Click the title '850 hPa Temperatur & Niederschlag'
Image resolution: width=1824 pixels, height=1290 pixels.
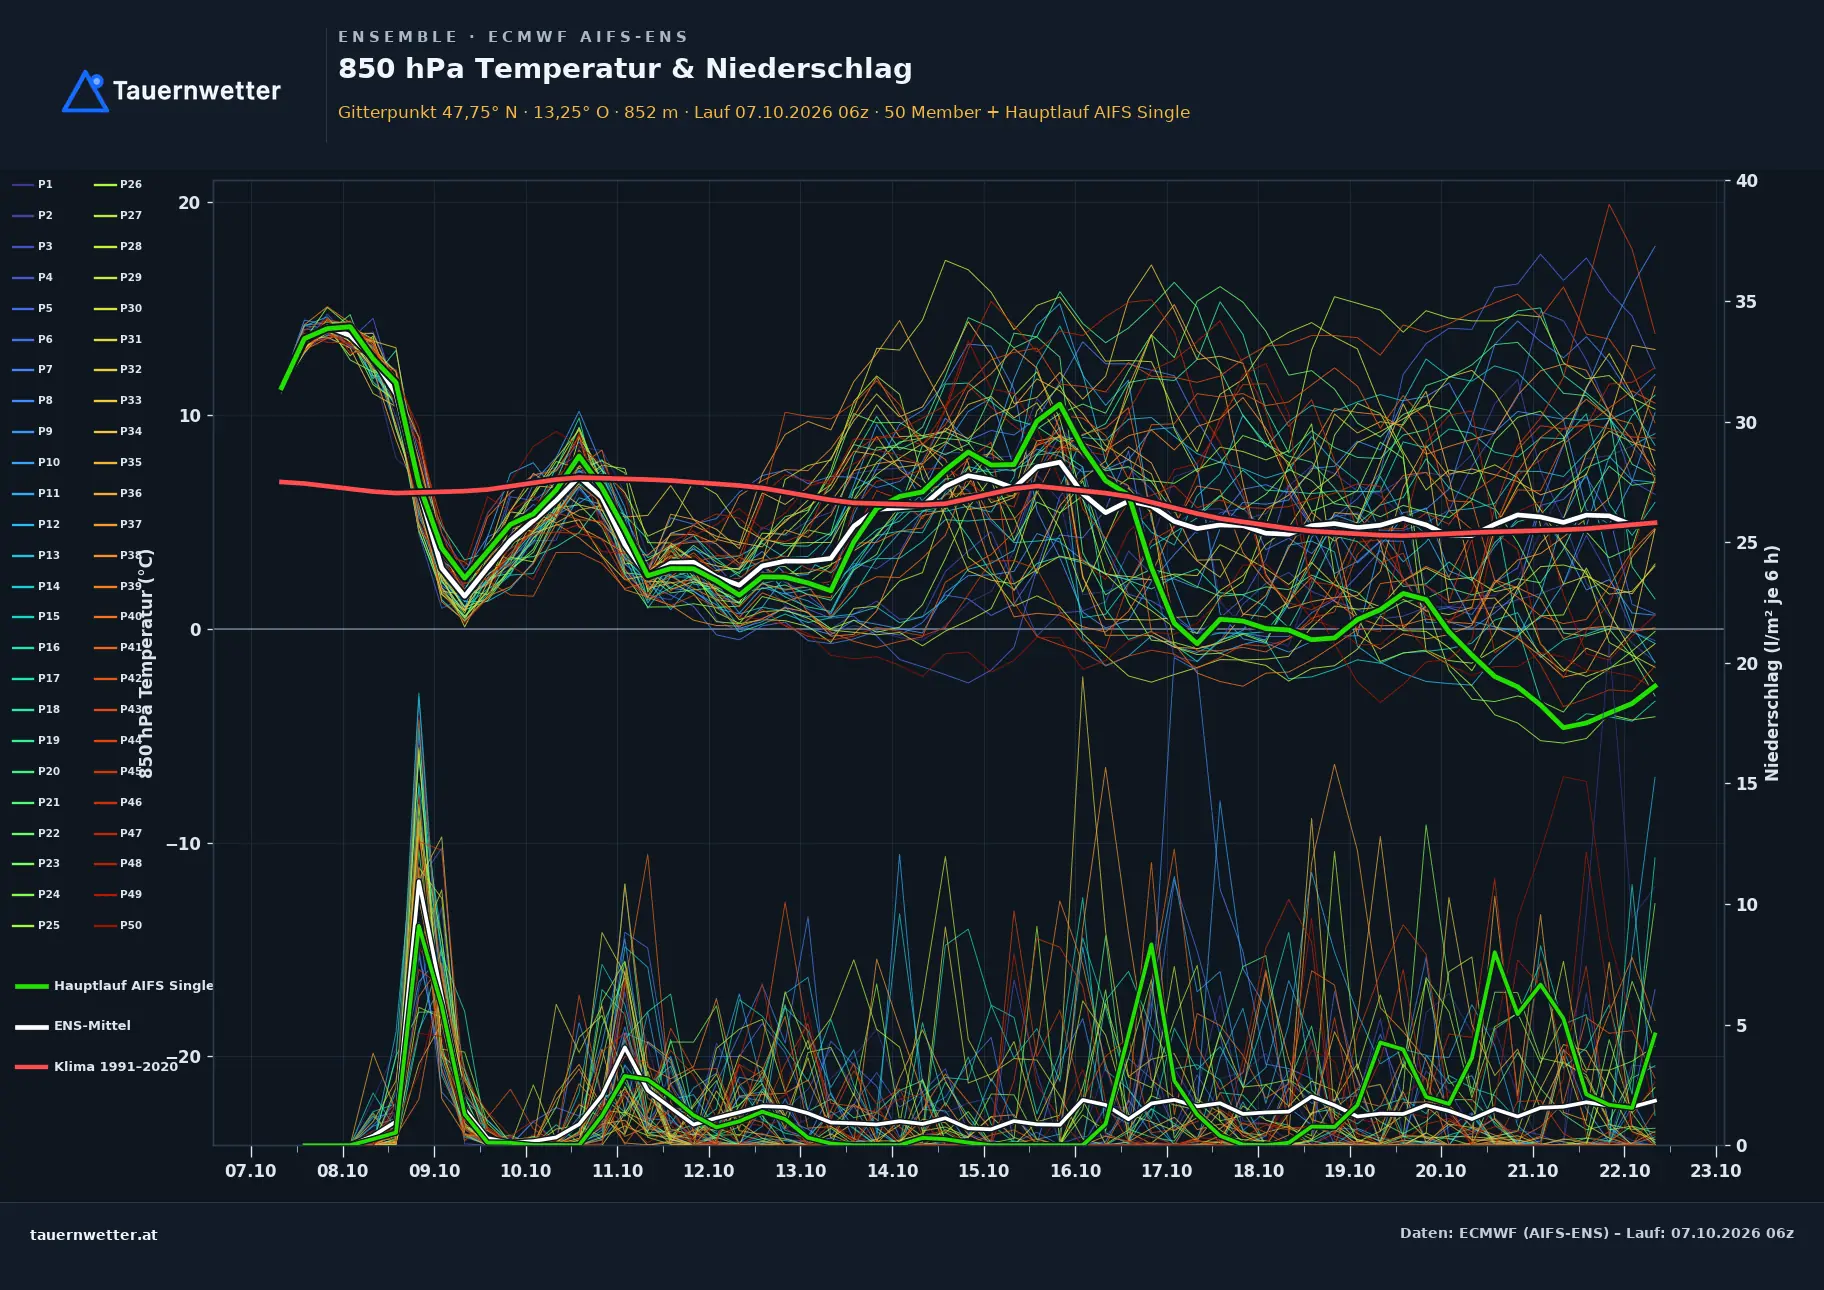pos(625,69)
